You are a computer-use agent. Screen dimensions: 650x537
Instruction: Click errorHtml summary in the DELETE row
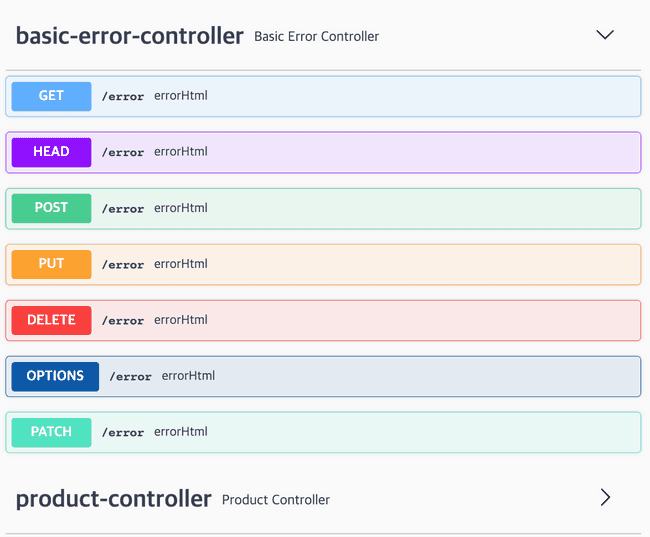point(181,320)
